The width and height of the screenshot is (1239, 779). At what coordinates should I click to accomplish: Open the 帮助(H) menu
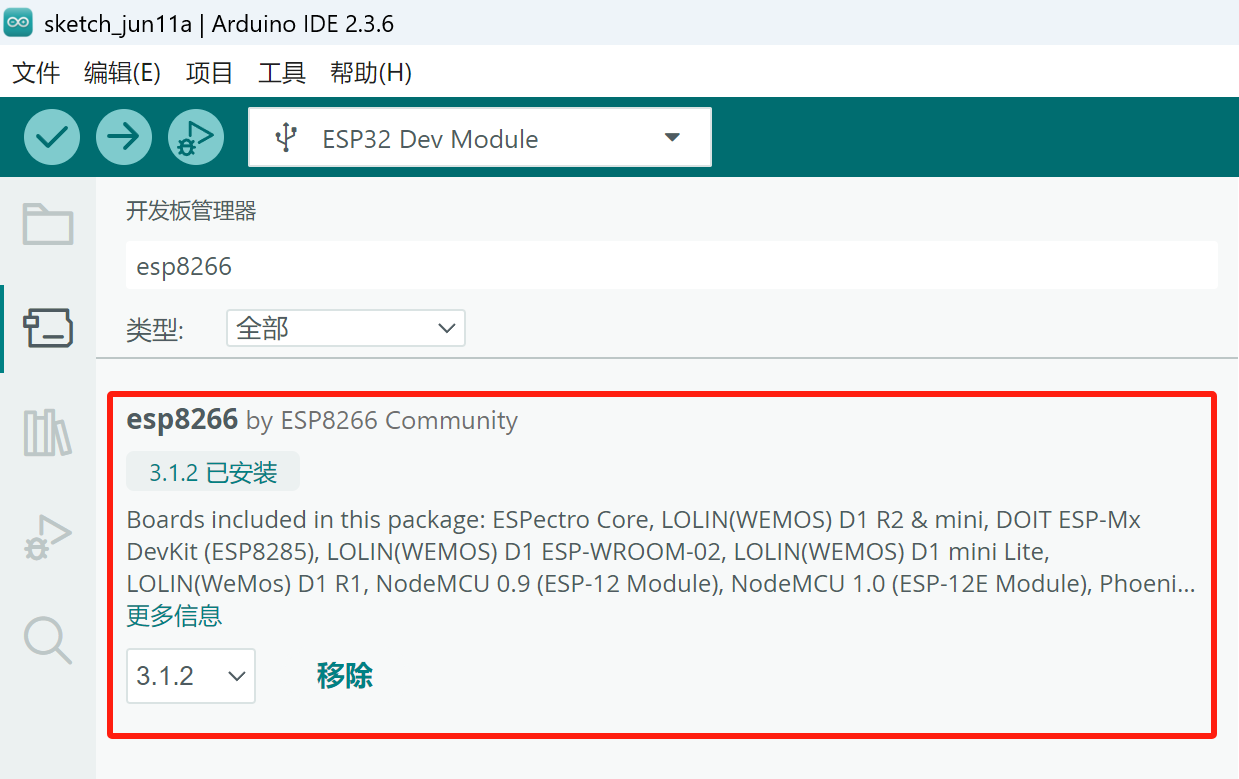pyautogui.click(x=371, y=72)
